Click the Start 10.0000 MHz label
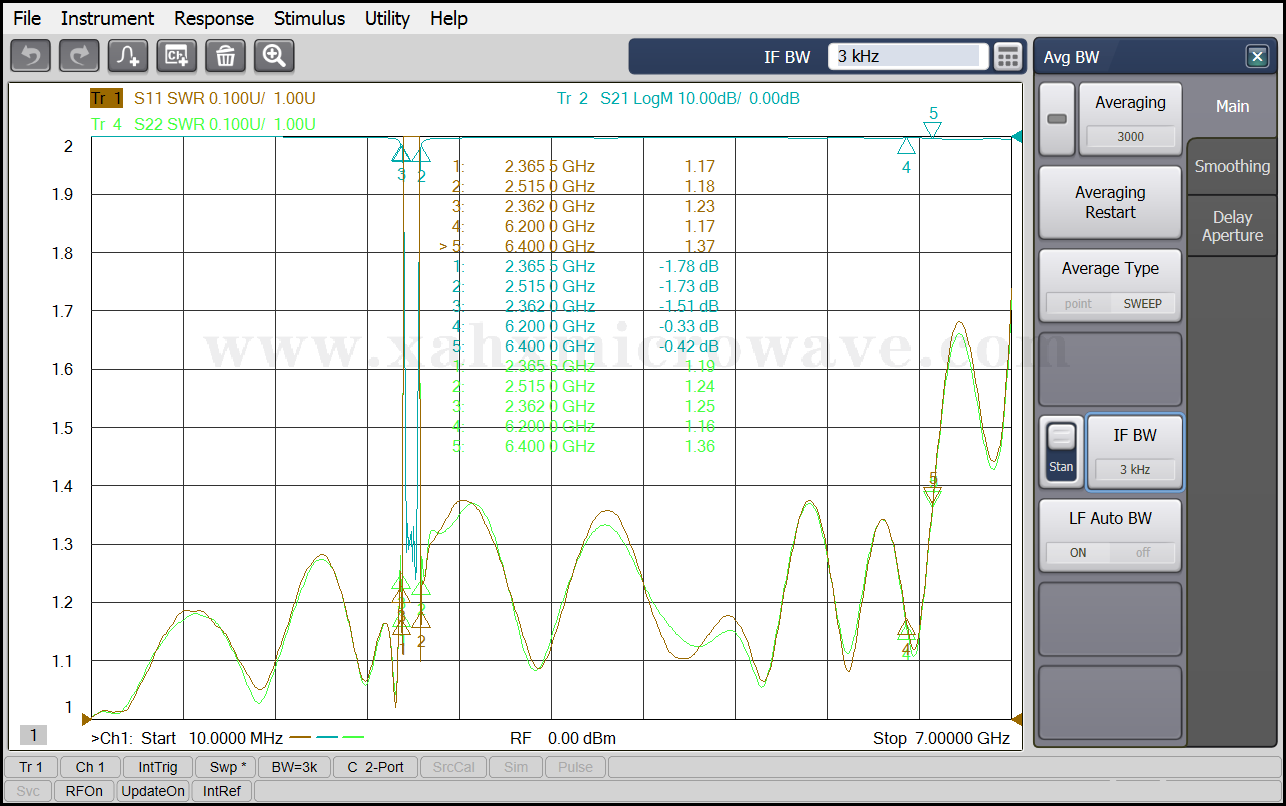 pos(212,738)
